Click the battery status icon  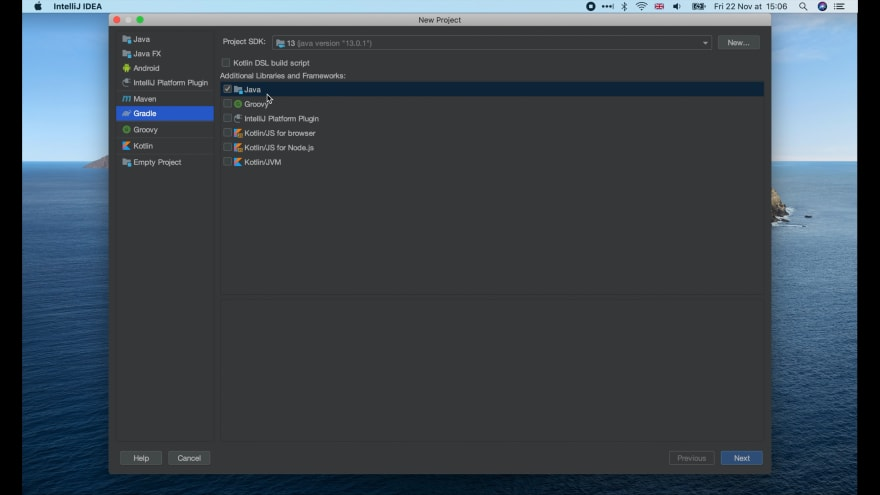[x=698, y=6]
